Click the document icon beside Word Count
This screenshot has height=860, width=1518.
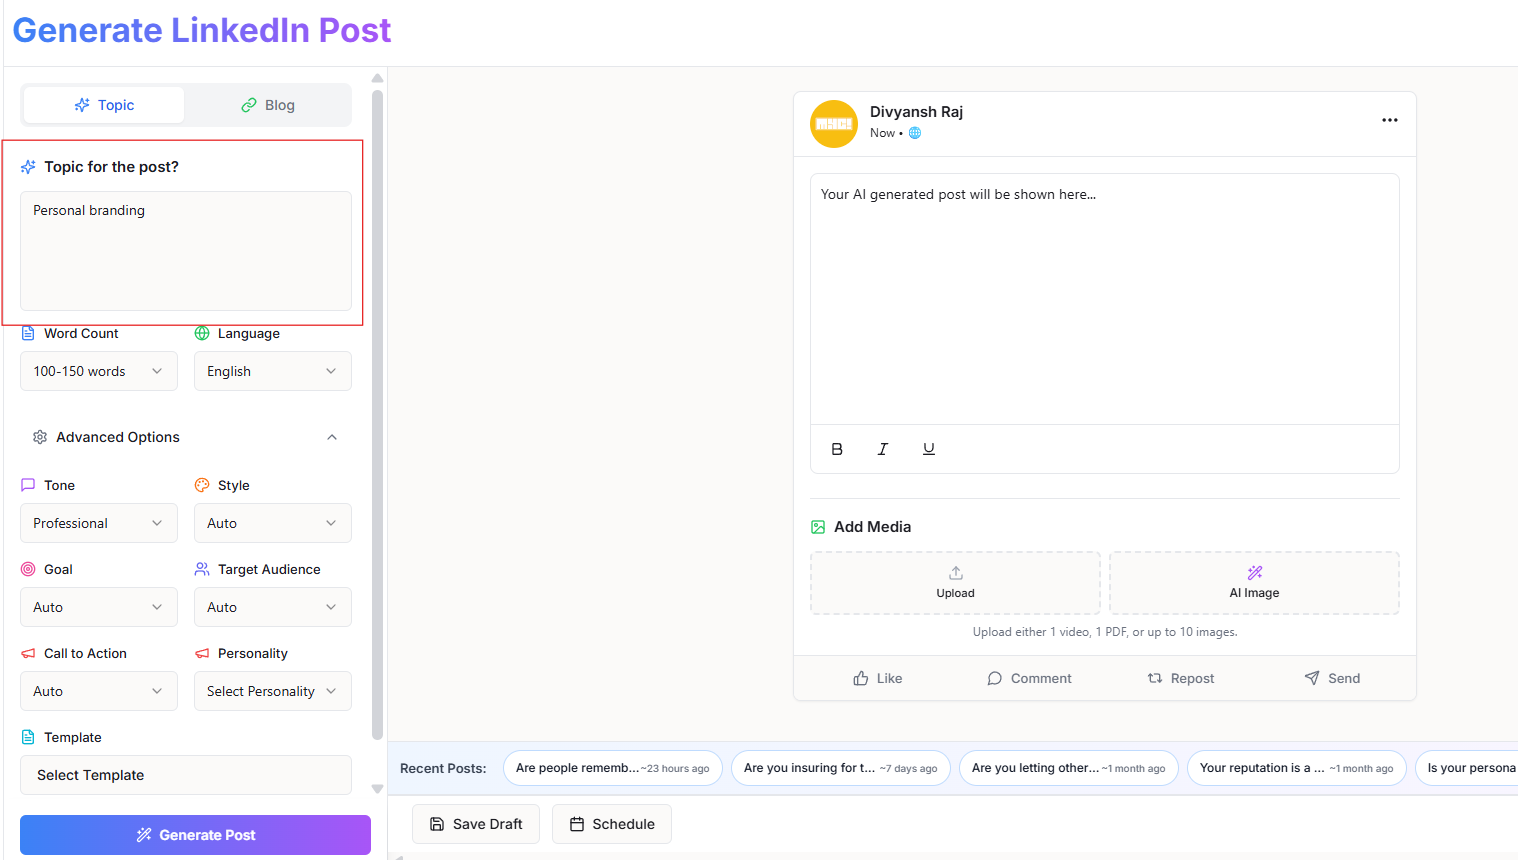coord(28,333)
